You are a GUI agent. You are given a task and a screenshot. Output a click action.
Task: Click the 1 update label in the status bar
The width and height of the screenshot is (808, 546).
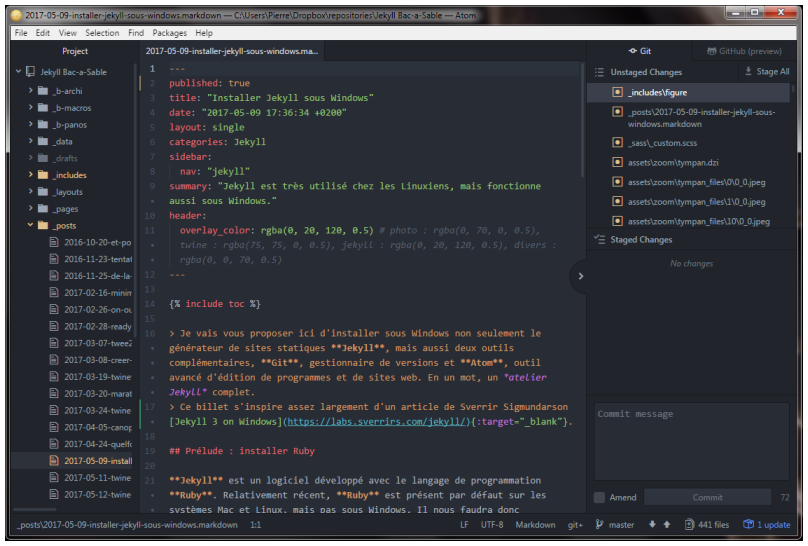773,524
